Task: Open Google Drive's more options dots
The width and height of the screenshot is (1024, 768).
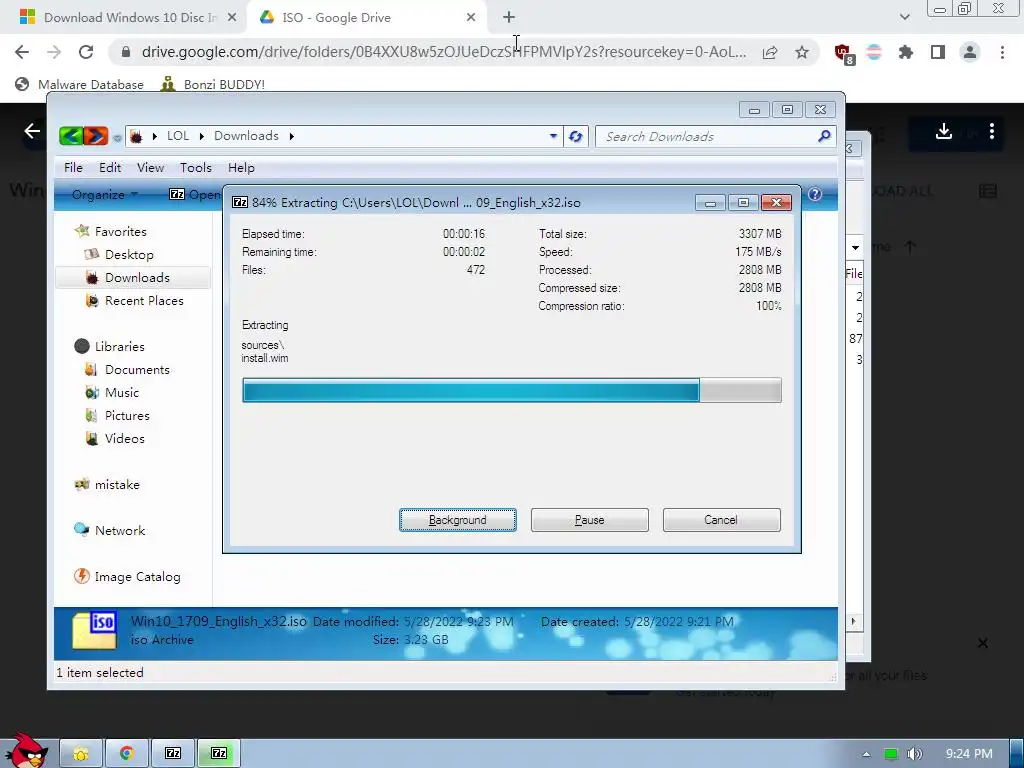Action: tap(992, 131)
